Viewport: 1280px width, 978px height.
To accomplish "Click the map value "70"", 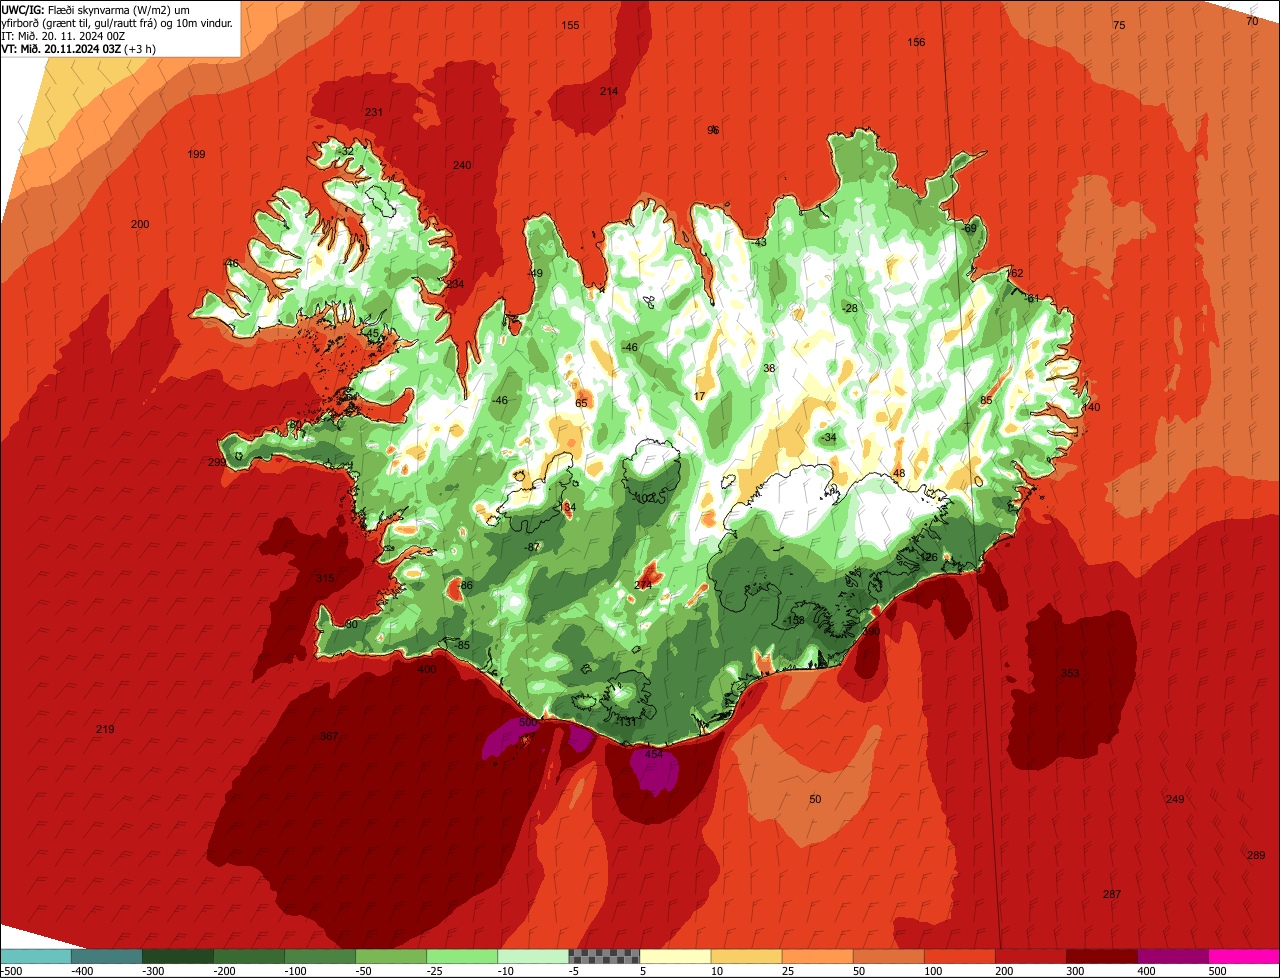I will (x=1252, y=21).
